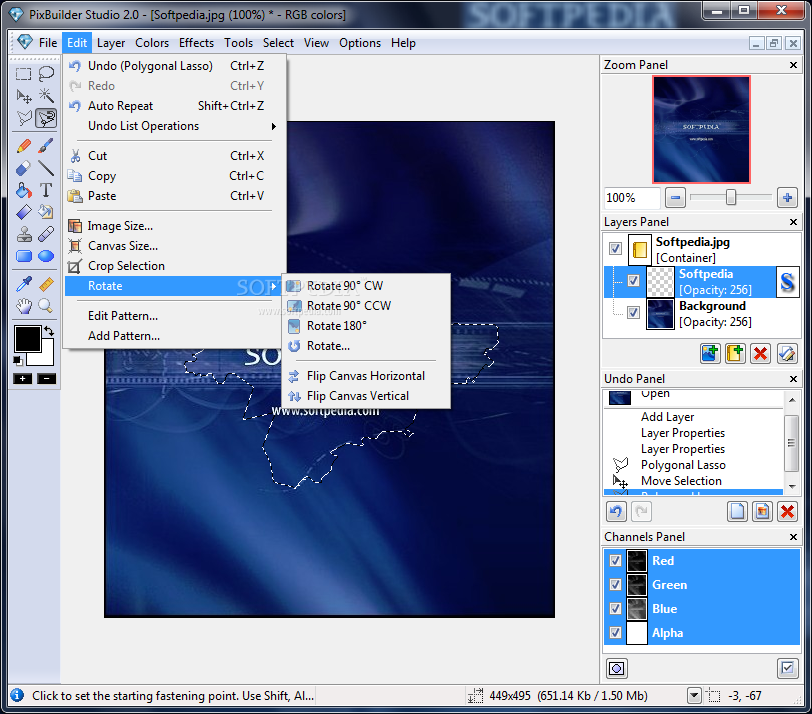
Task: Click the 100% zoom input field
Action: [632, 198]
